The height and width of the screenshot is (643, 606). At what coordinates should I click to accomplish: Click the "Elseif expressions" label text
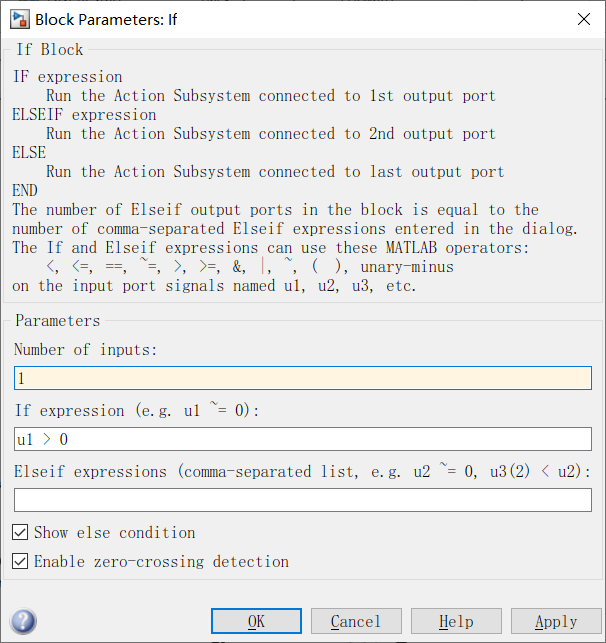[90, 471]
